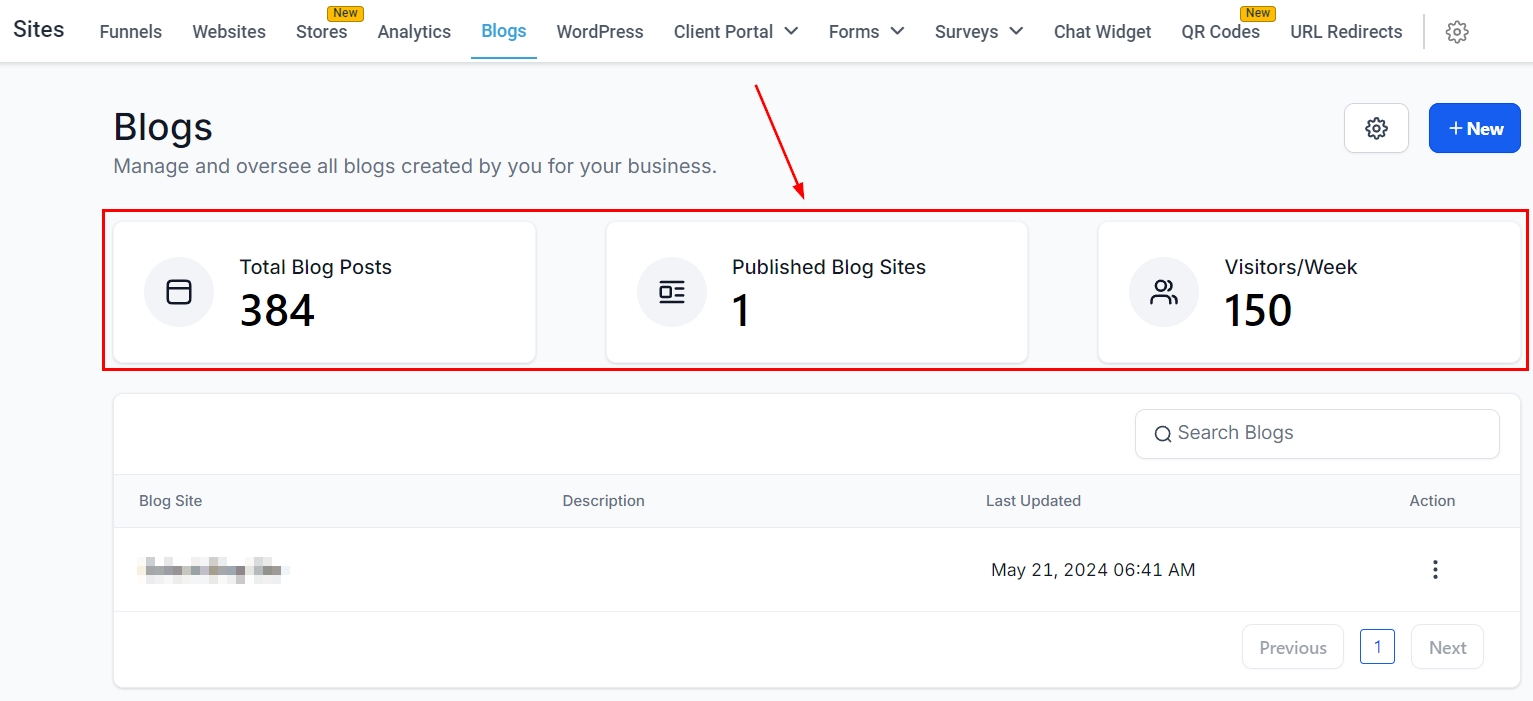
Task: Select page 1 in pagination
Action: pyautogui.click(x=1377, y=647)
